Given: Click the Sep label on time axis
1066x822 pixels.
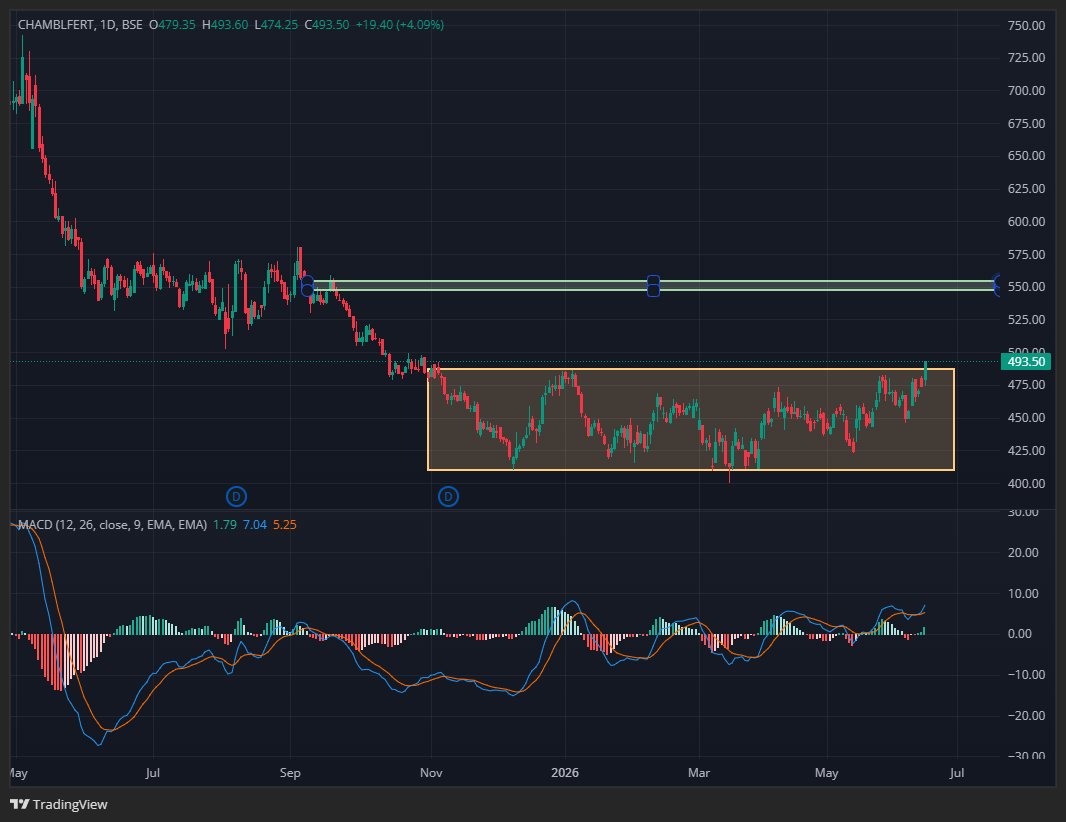Looking at the screenshot, I should point(290,772).
